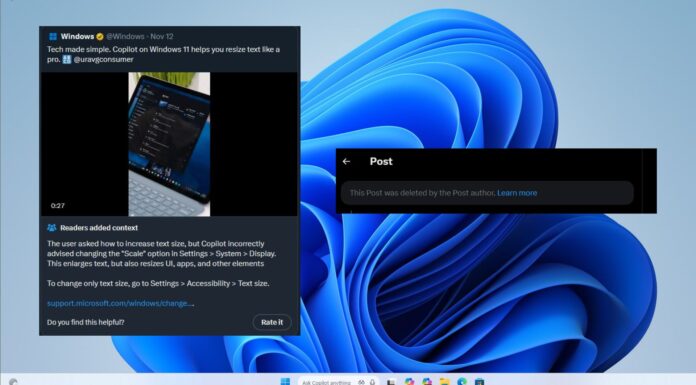Click the 'To change only text size' line
Image resolution: width=696 pixels, height=385 pixels.
(x=158, y=283)
